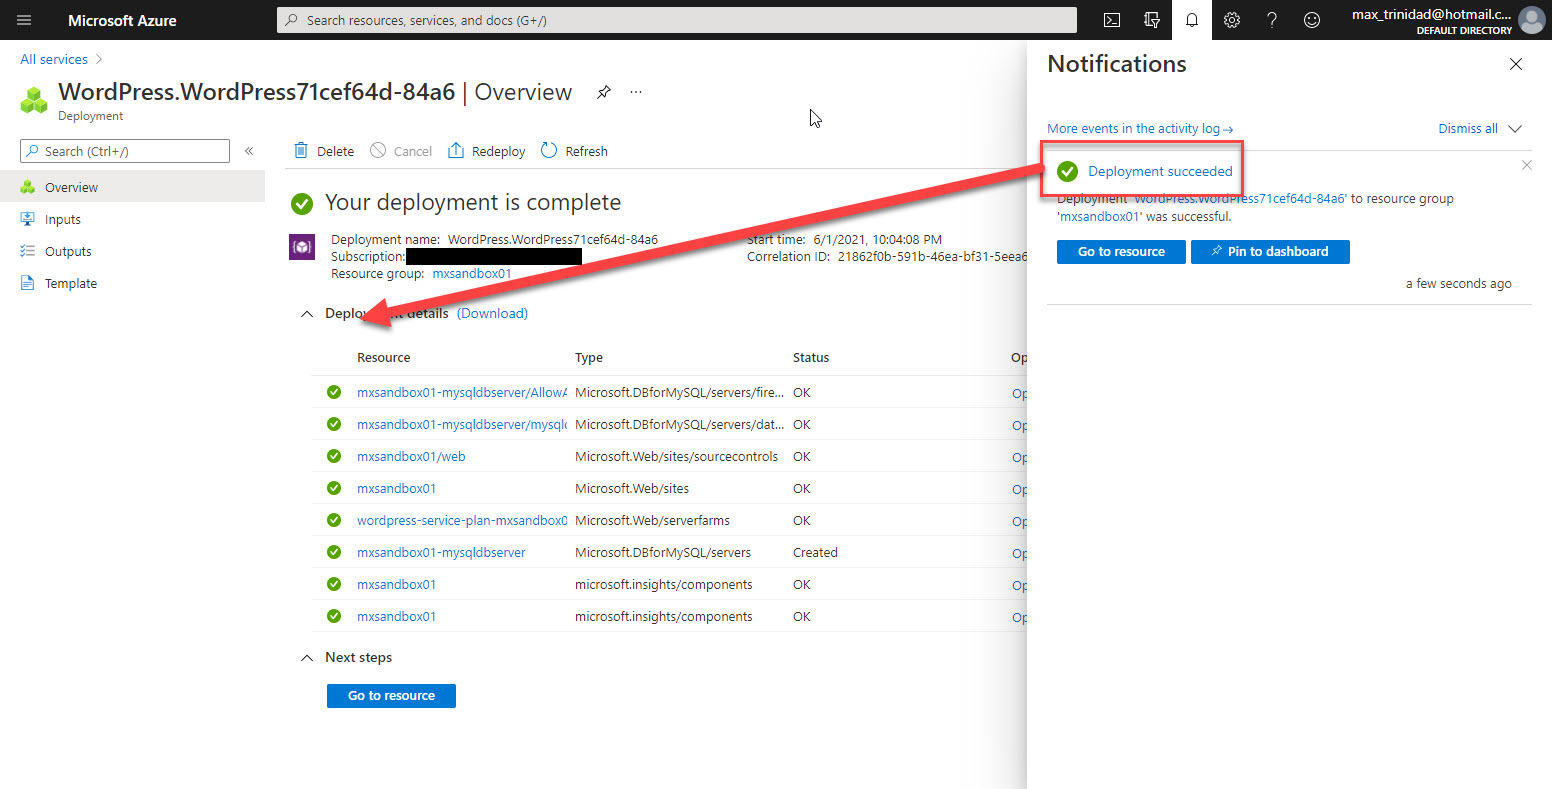Screen dimensions: 1552x789
Task: Click Microsoft.Web/sites/sourcecontrols type cell
Action: pos(676,457)
